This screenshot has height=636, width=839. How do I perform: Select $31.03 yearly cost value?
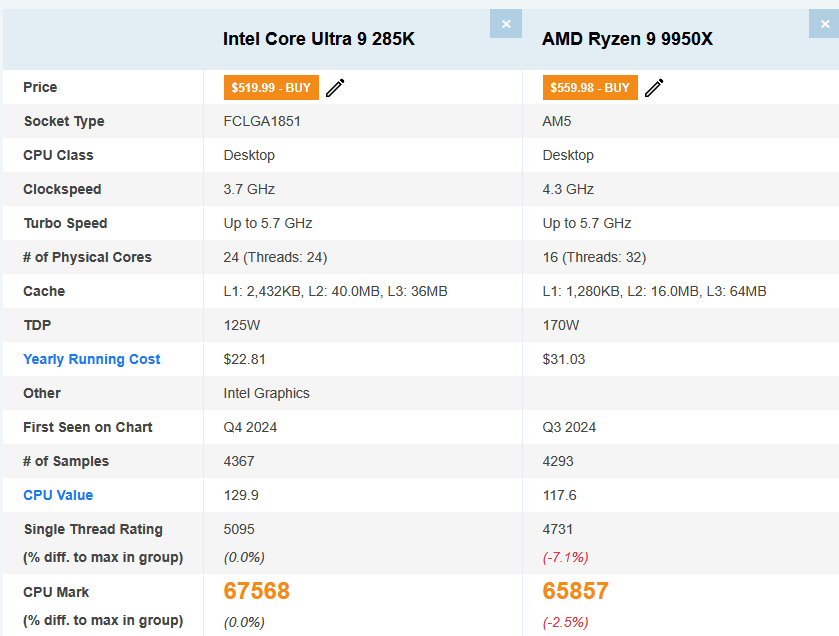point(563,359)
